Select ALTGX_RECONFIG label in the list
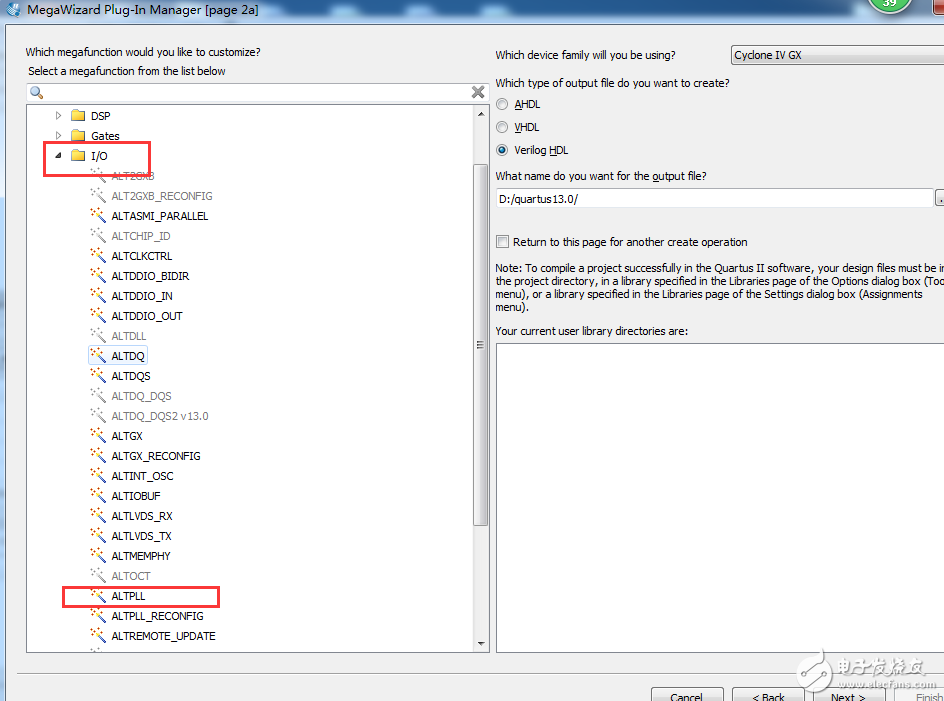The image size is (944, 701). pos(156,456)
